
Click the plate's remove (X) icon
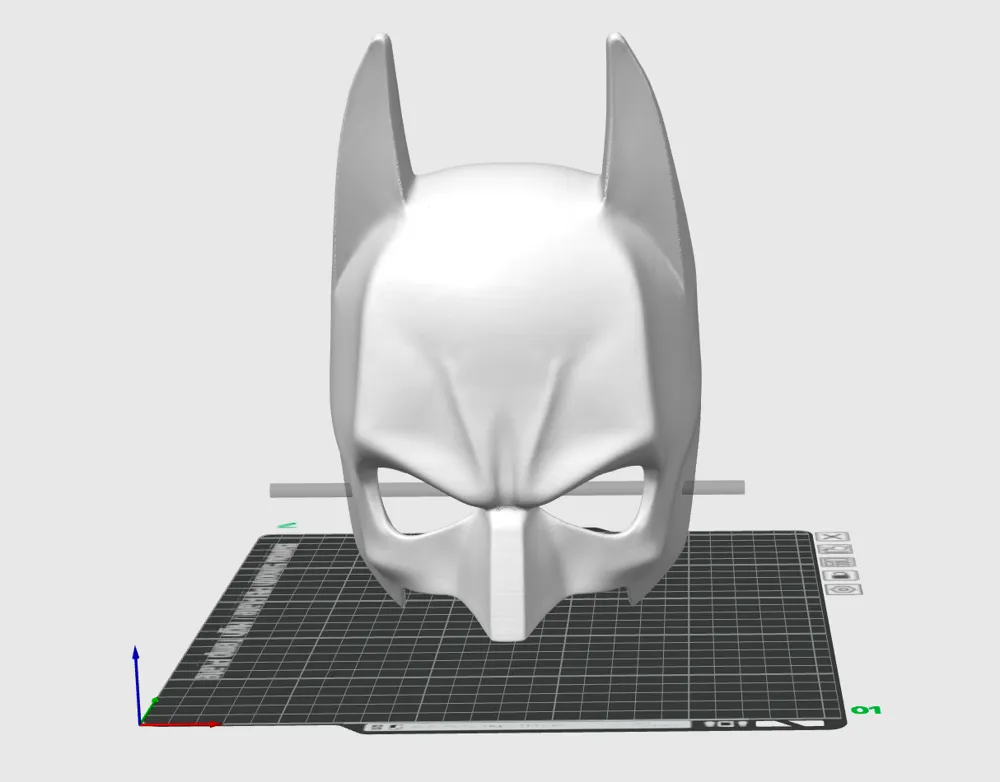(x=833, y=536)
